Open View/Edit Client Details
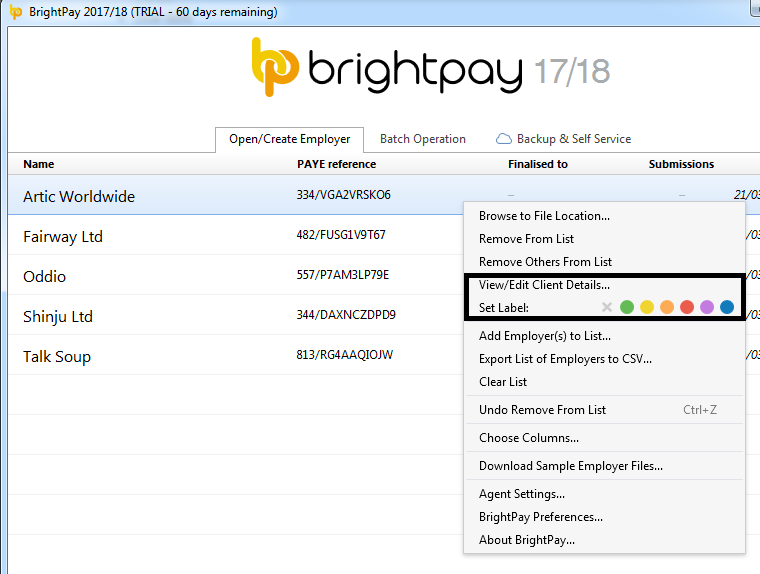This screenshot has height=574, width=760. [x=604, y=285]
